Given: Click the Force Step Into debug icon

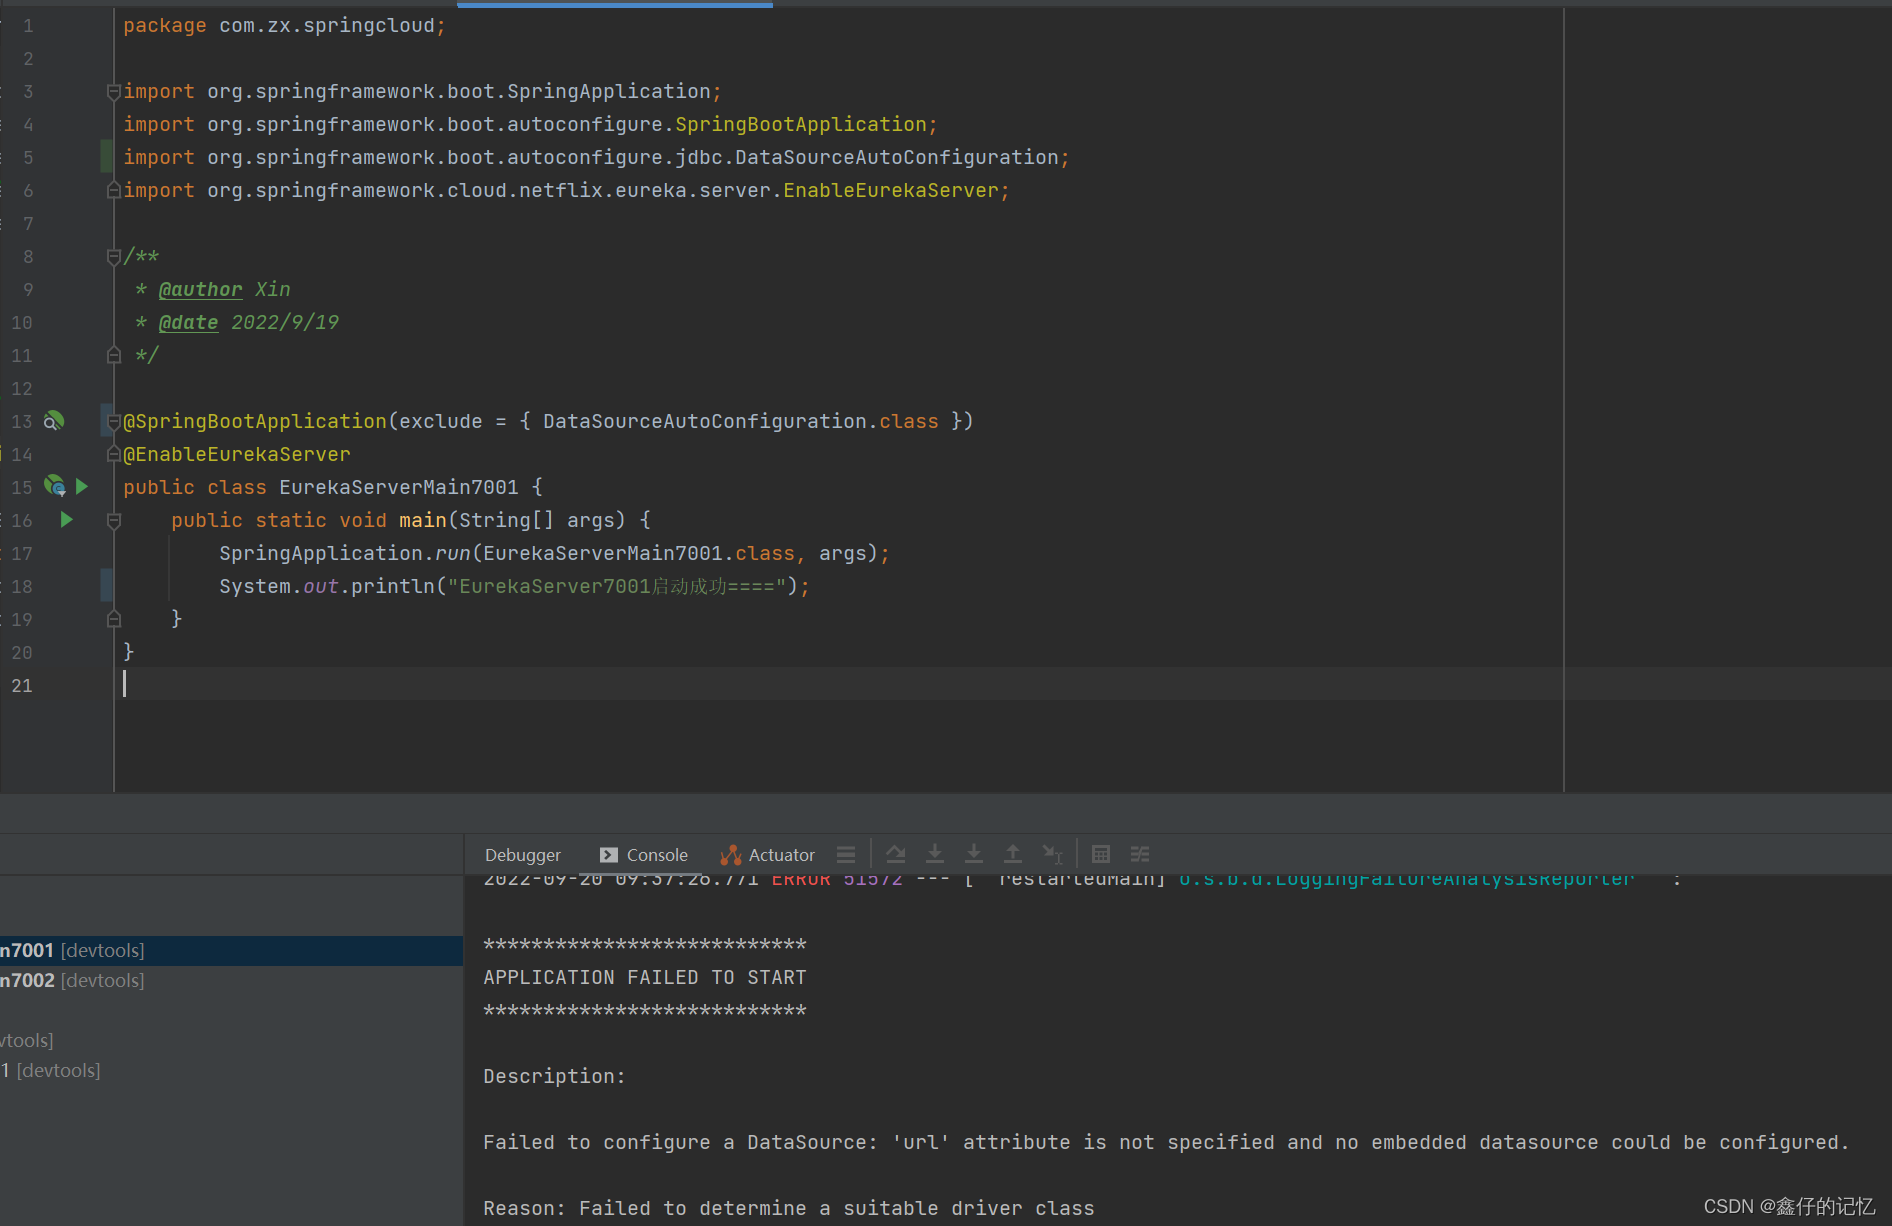Looking at the screenshot, I should coord(974,854).
